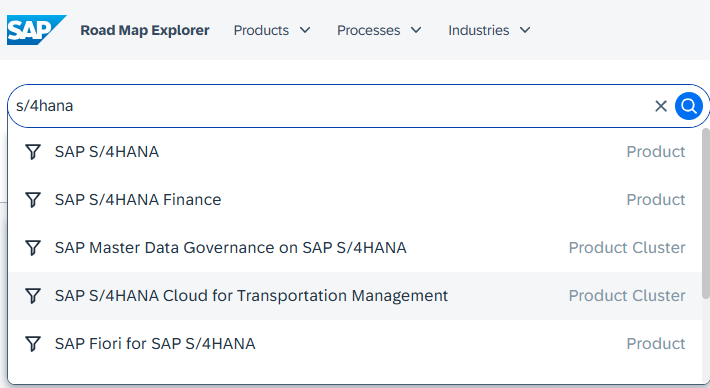Click Product label on SAP S/4HANA row
This screenshot has height=388, width=710.
(656, 152)
